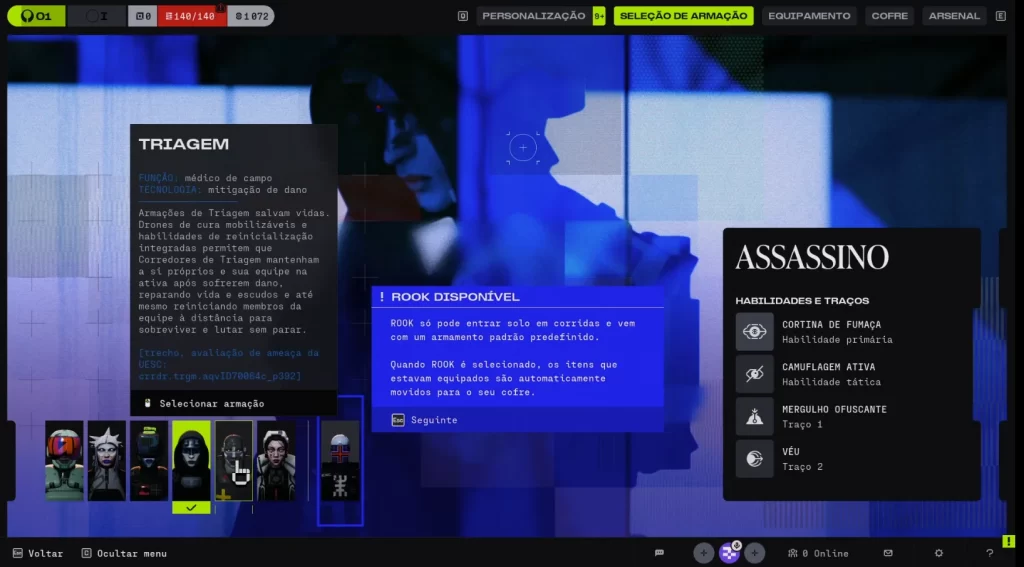The image size is (1024, 567).
Task: Select the Mergulho Ofuscante trait icon
Action: click(x=755, y=416)
